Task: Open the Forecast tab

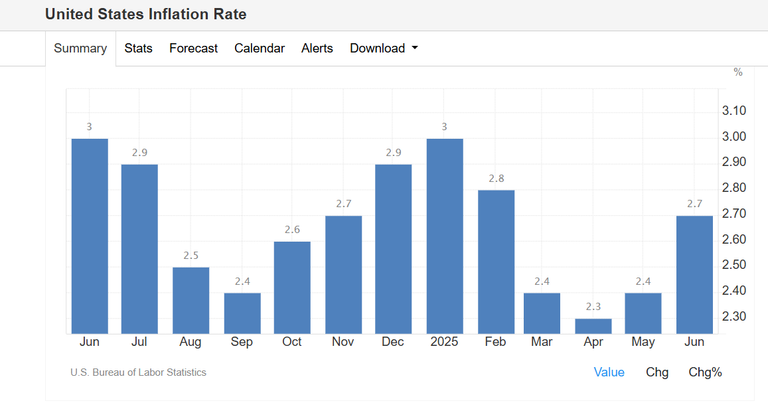Action: (193, 48)
